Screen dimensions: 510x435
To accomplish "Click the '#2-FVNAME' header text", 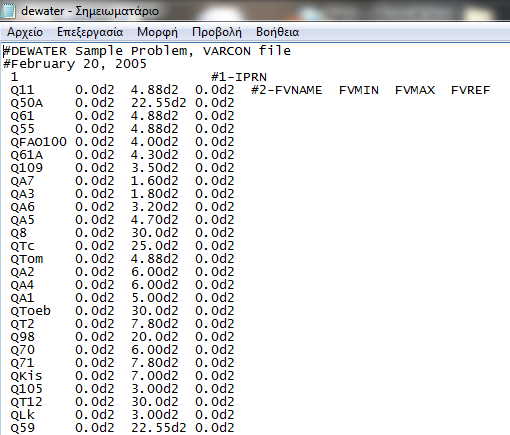I will tap(287, 90).
